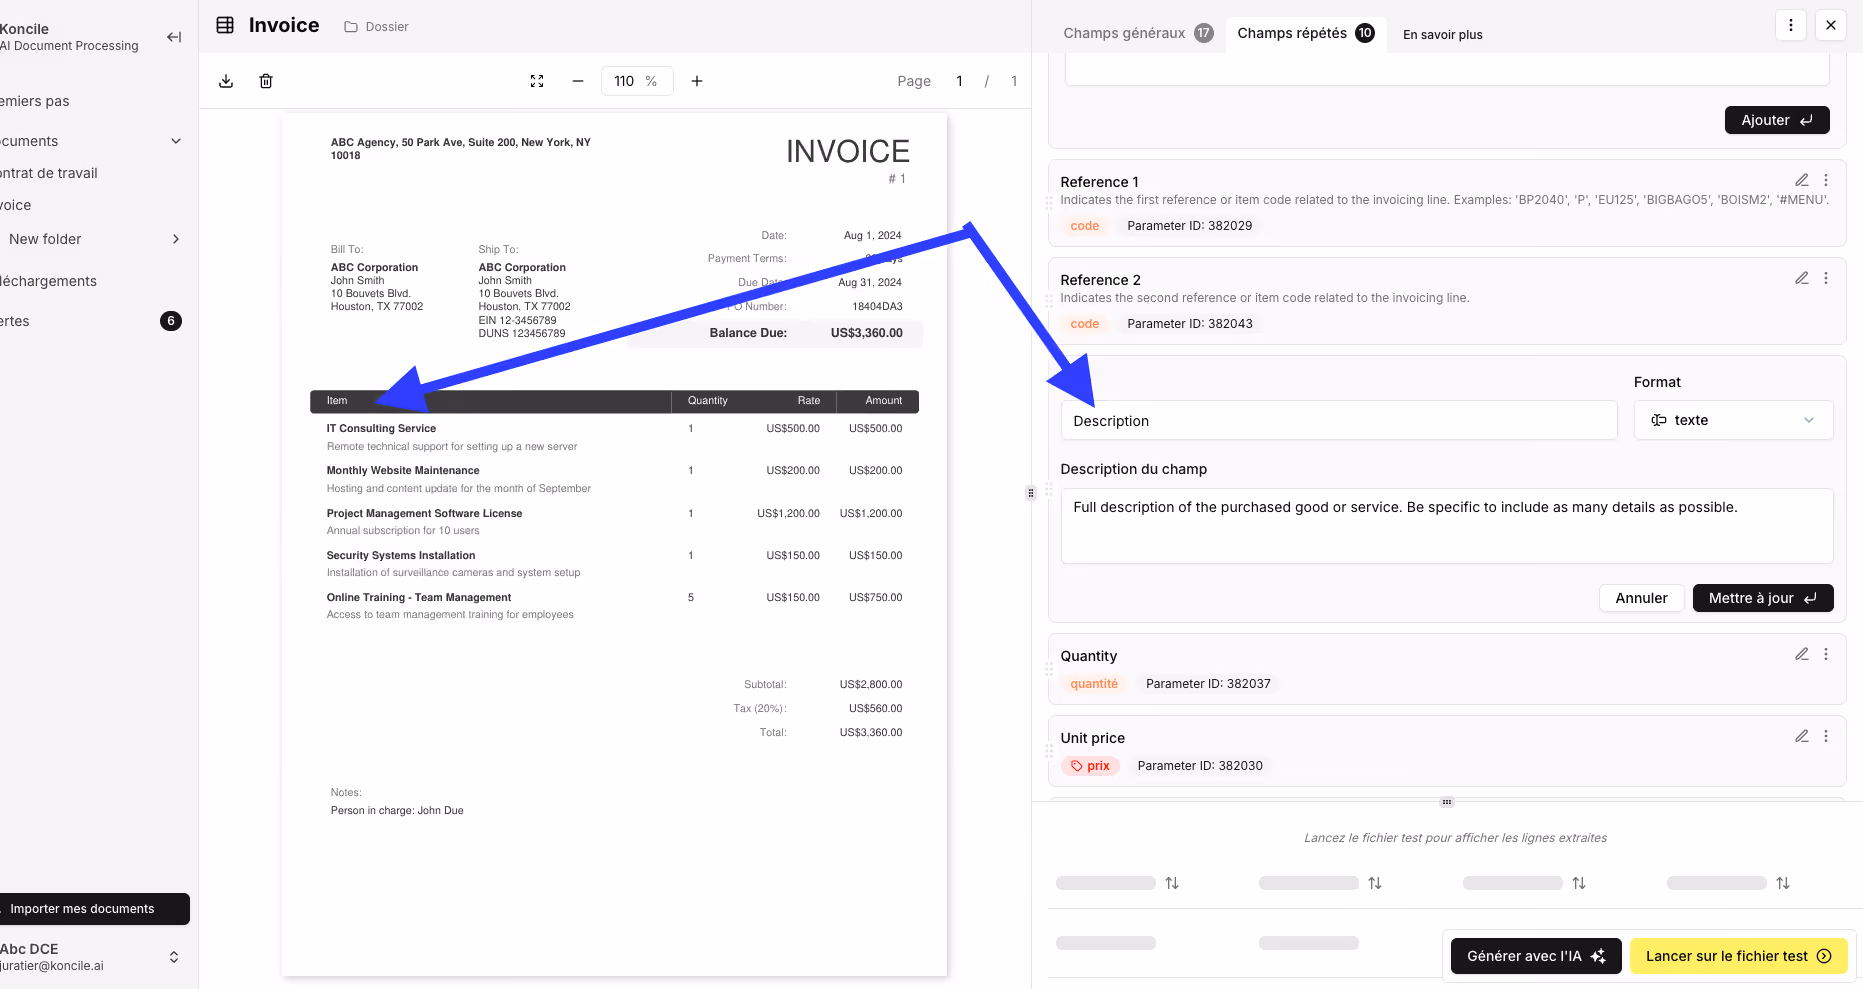Zoom in on the document

point(697,81)
